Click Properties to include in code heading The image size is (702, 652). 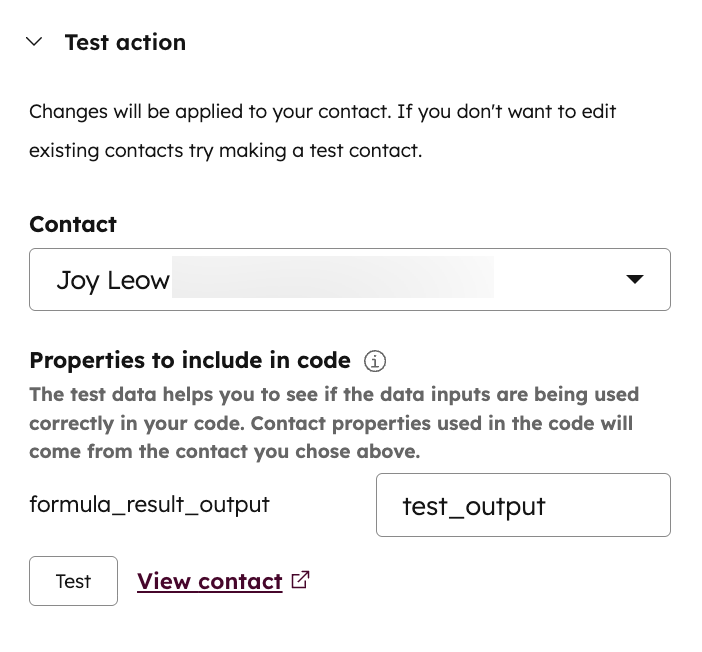[190, 360]
